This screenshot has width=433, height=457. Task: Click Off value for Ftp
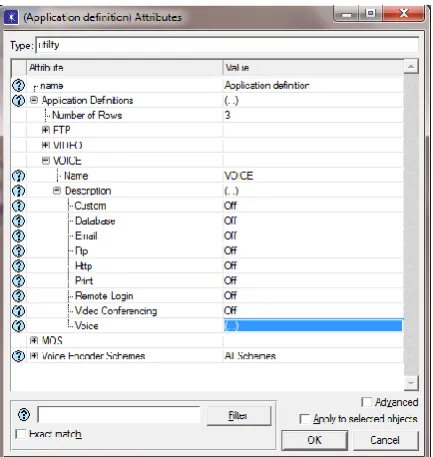pyautogui.click(x=313, y=251)
